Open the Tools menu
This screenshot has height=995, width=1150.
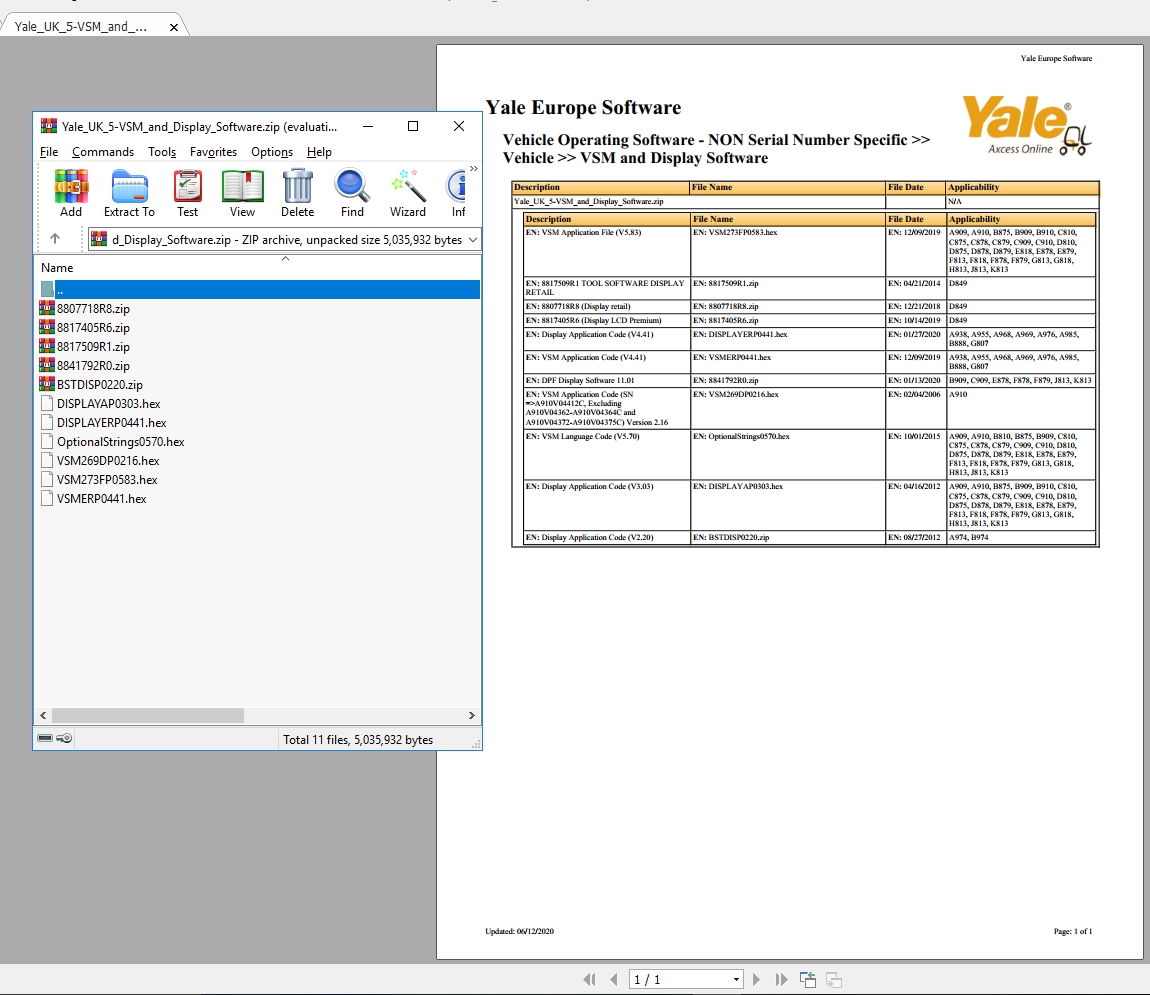pos(162,152)
